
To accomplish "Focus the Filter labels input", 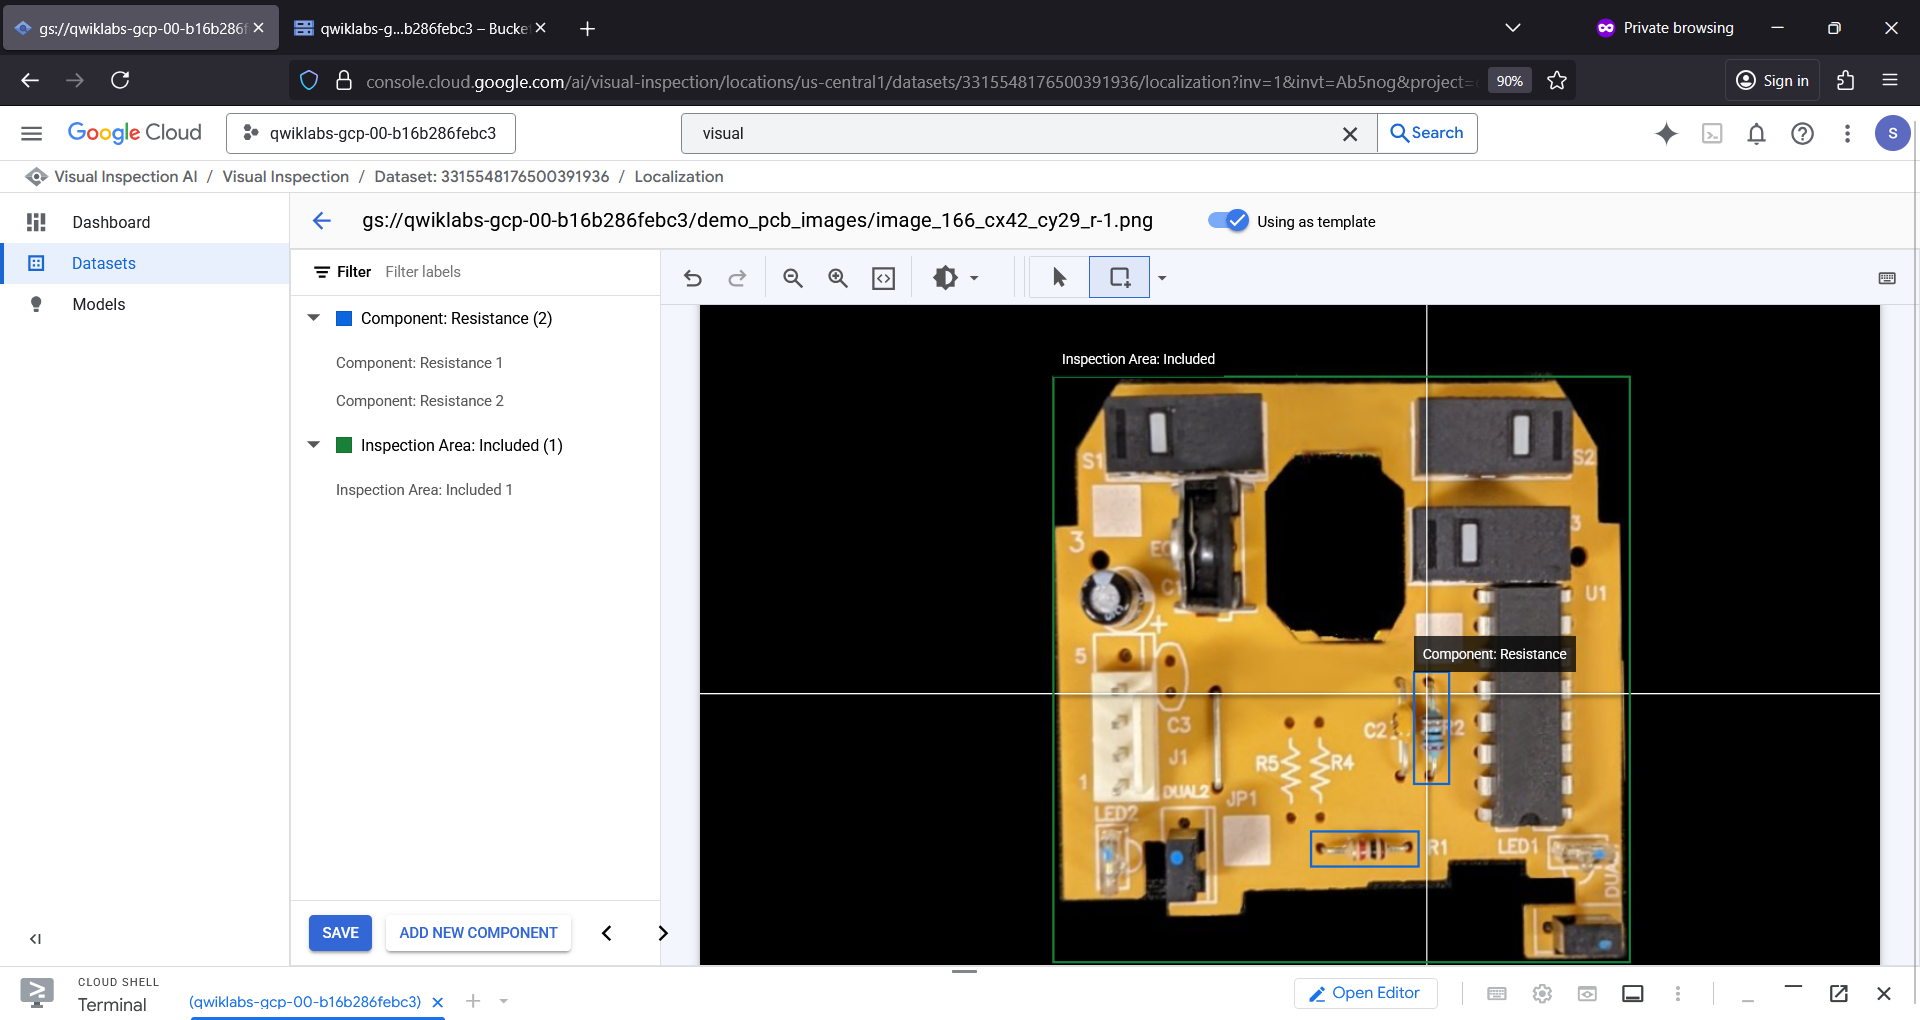I will (515, 272).
